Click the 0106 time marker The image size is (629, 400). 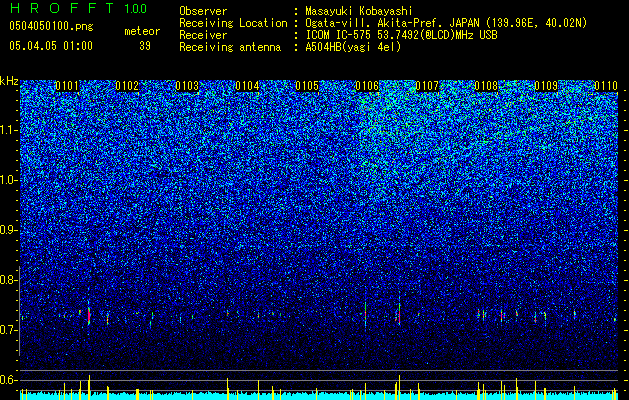[367, 86]
